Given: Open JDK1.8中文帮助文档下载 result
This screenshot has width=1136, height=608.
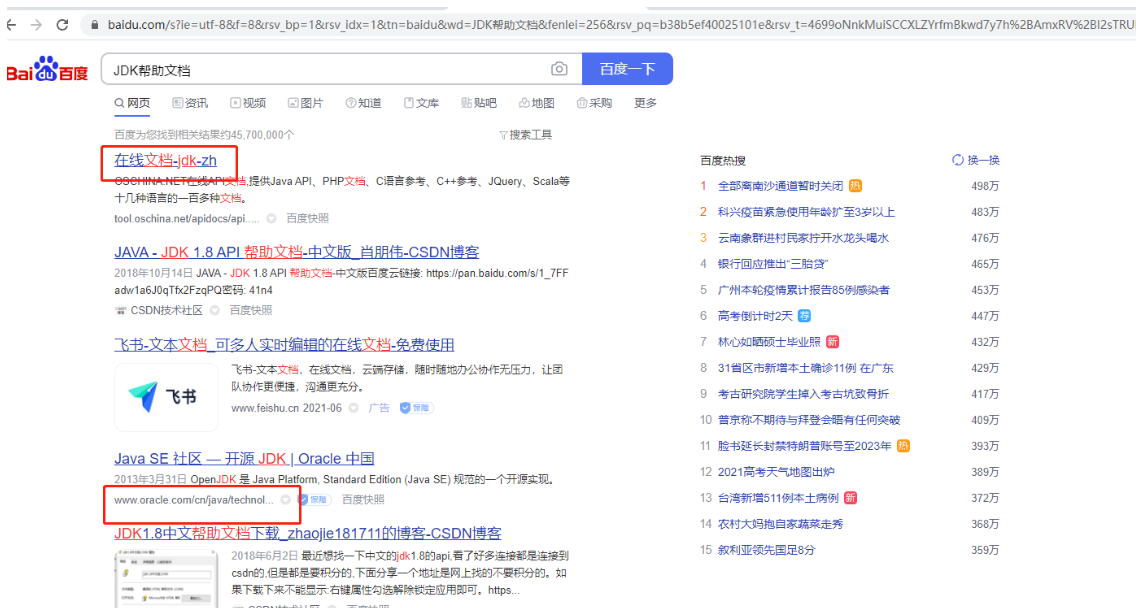Looking at the screenshot, I should coord(307,533).
